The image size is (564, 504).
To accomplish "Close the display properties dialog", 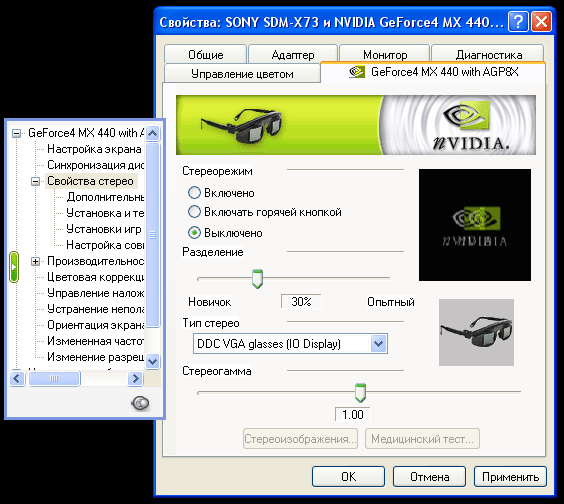I will coord(541,22).
